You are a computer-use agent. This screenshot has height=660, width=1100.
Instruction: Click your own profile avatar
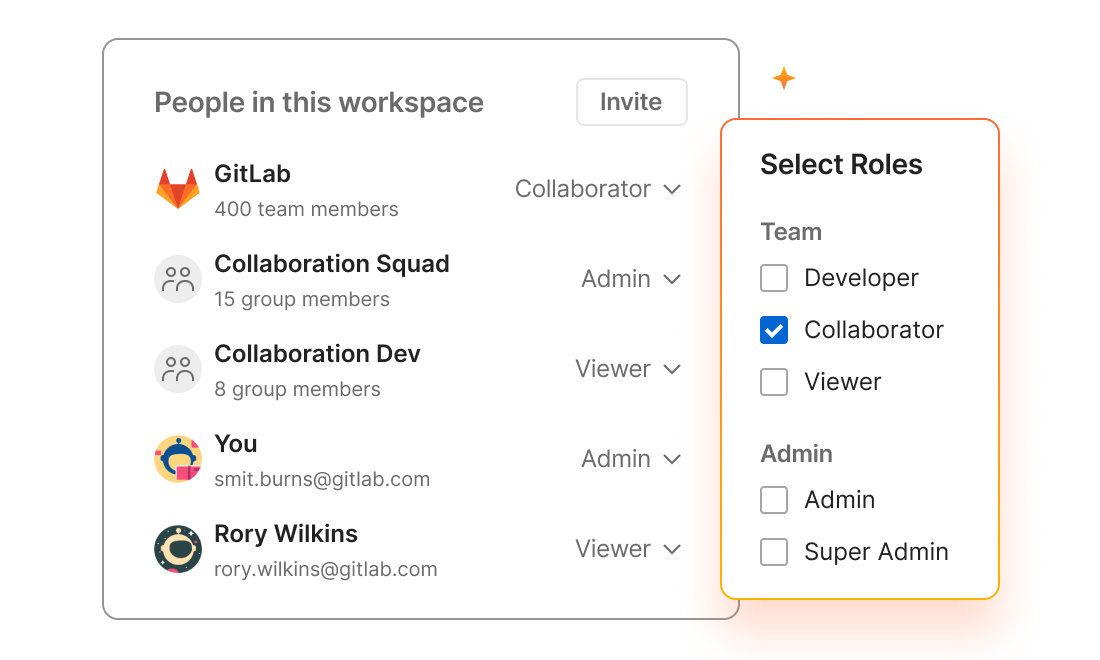point(178,459)
